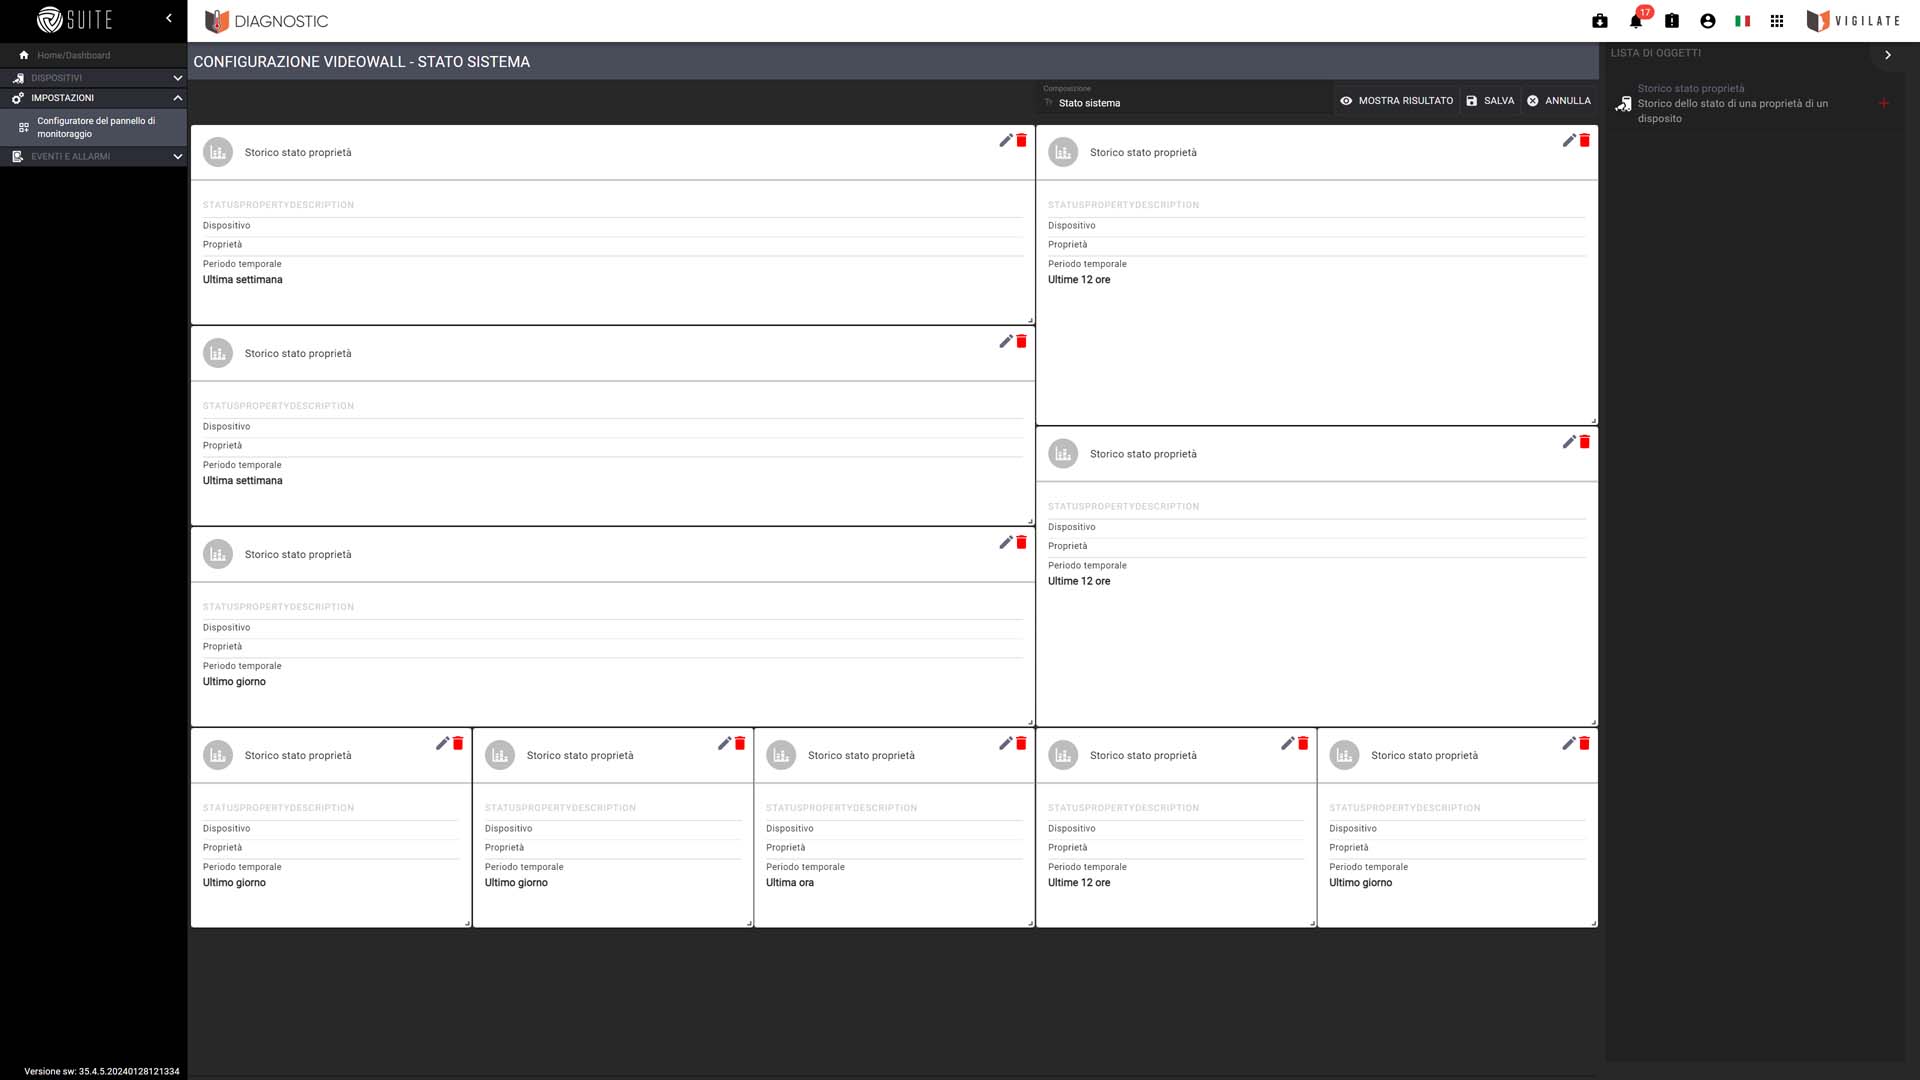Delete the wide Ultimo giorno card
Image resolution: width=1920 pixels, height=1080 pixels.
click(x=1022, y=543)
